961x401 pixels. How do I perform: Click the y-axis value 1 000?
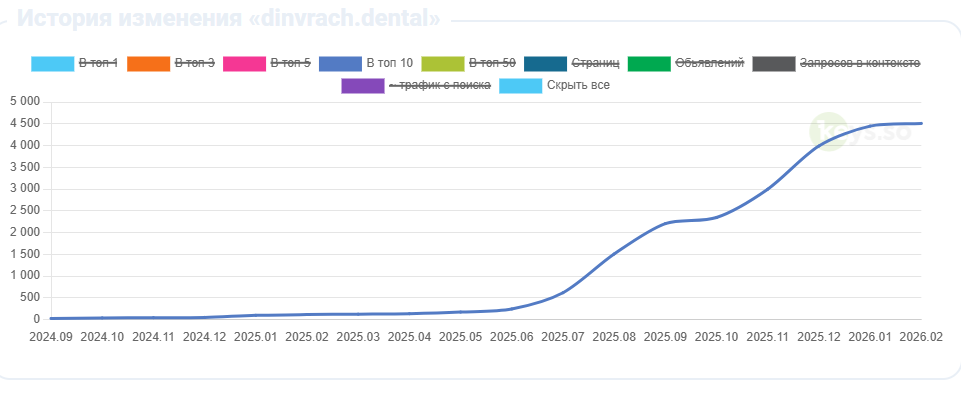pyautogui.click(x=25, y=276)
